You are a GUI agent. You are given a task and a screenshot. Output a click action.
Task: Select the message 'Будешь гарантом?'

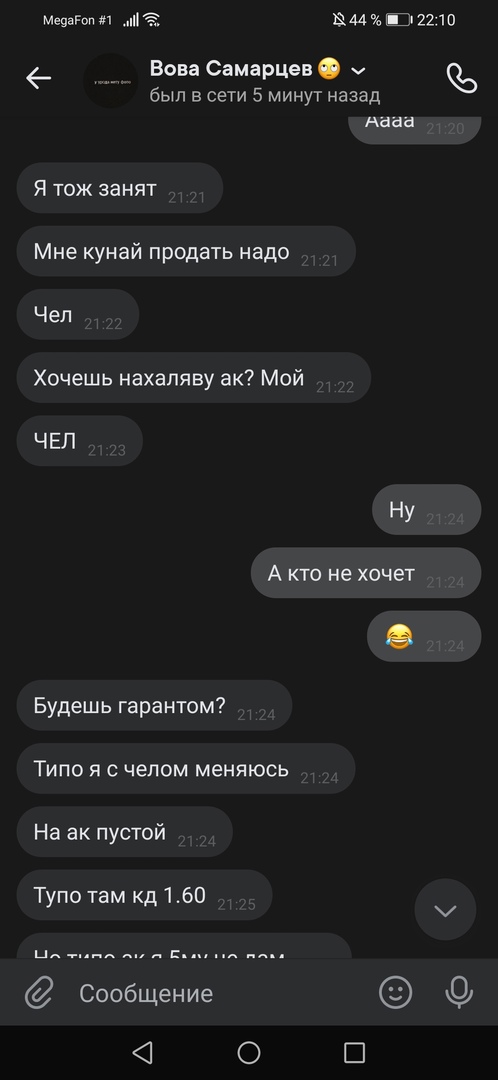[154, 705]
